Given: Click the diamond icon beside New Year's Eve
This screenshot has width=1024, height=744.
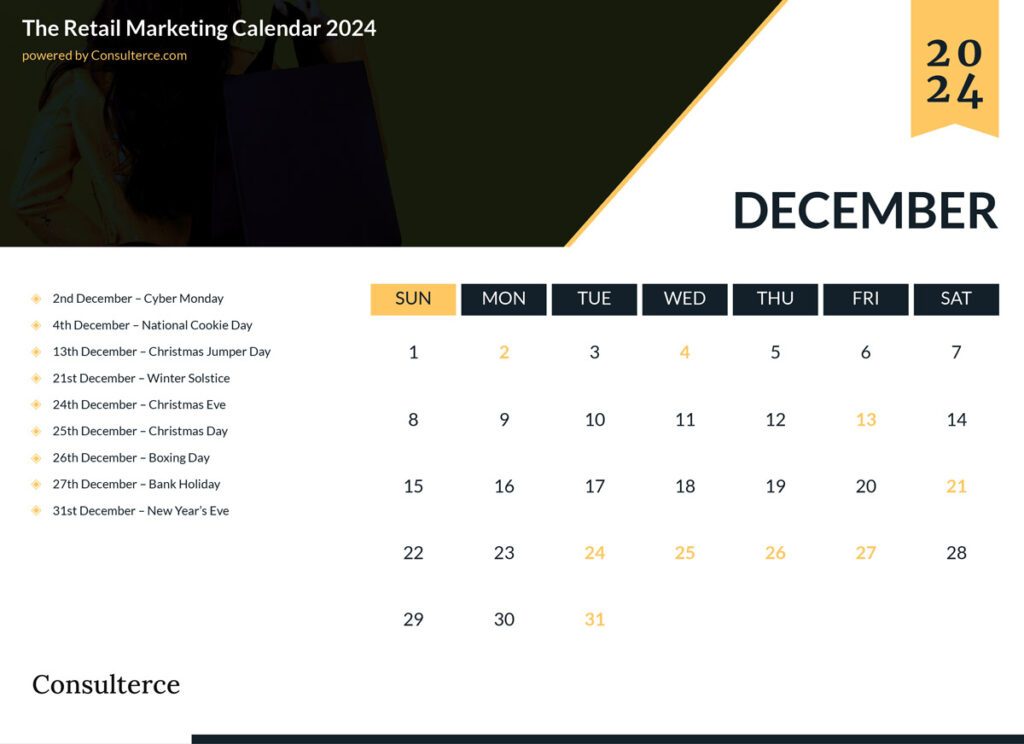Looking at the screenshot, I should pos(36,510).
